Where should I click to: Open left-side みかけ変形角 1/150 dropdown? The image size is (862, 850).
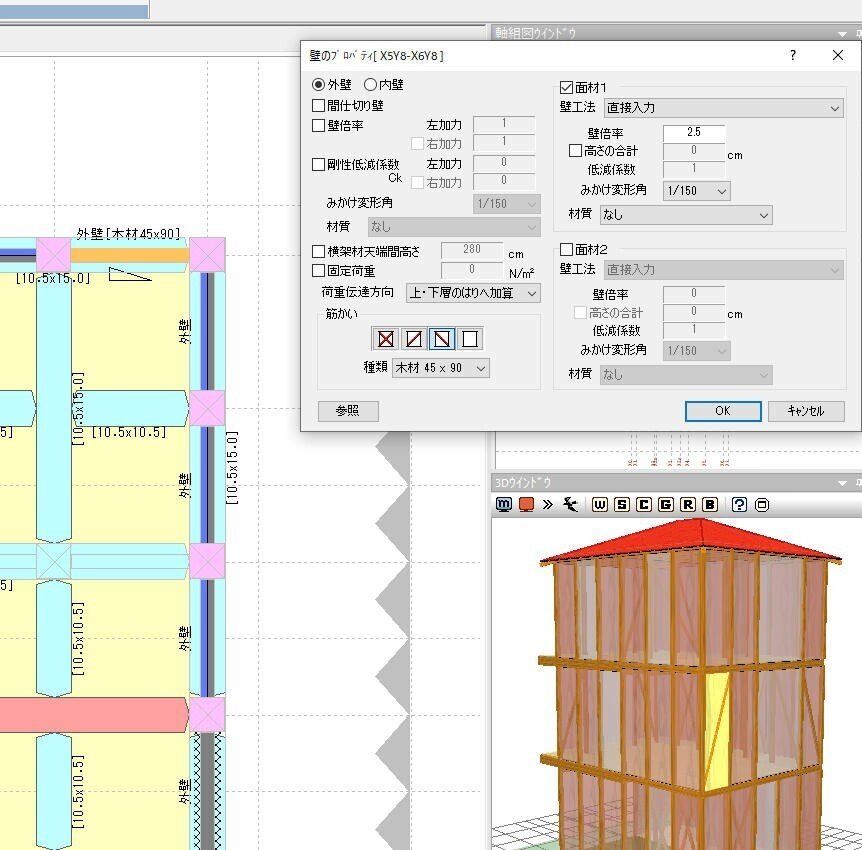(x=506, y=204)
